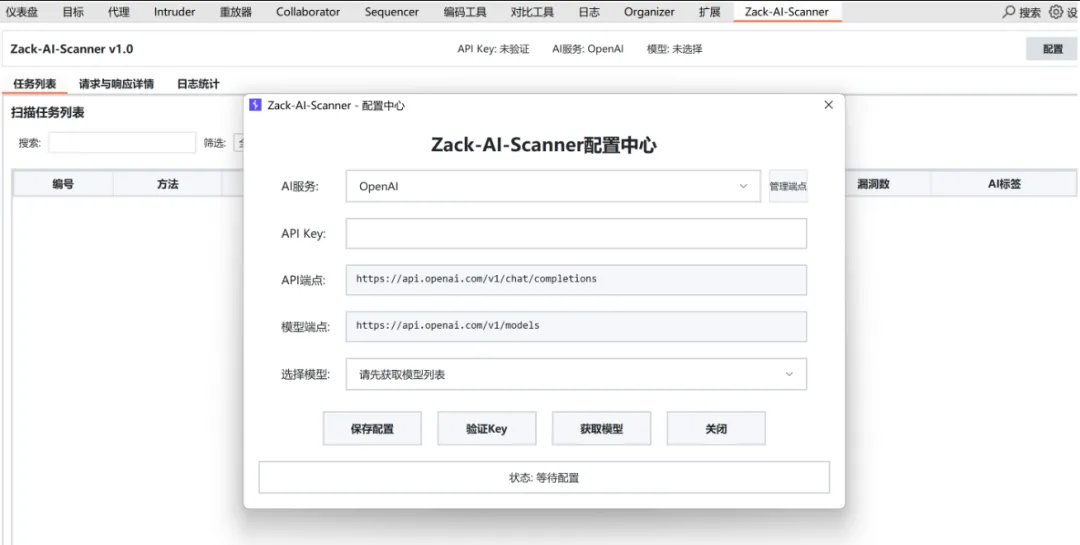Click the 扫描任务列表 heading
The image size is (1080, 545).
(48, 113)
